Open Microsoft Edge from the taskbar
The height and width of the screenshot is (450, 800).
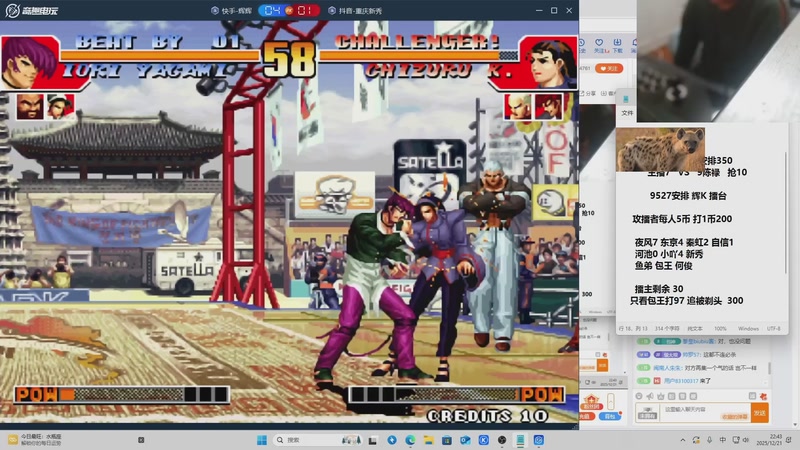click(410, 440)
